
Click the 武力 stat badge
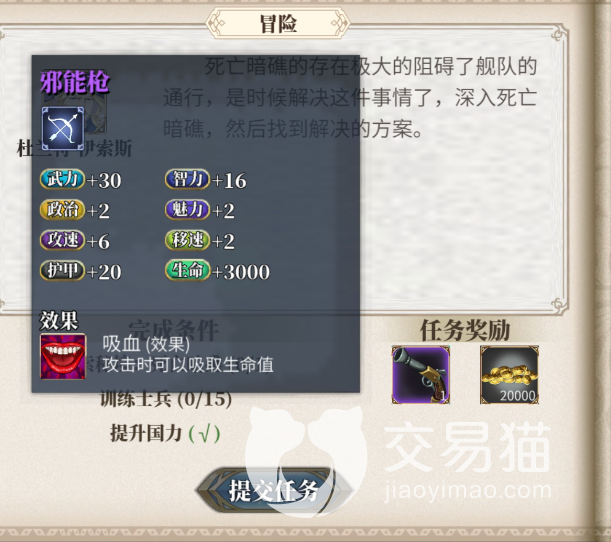pyautogui.click(x=62, y=179)
